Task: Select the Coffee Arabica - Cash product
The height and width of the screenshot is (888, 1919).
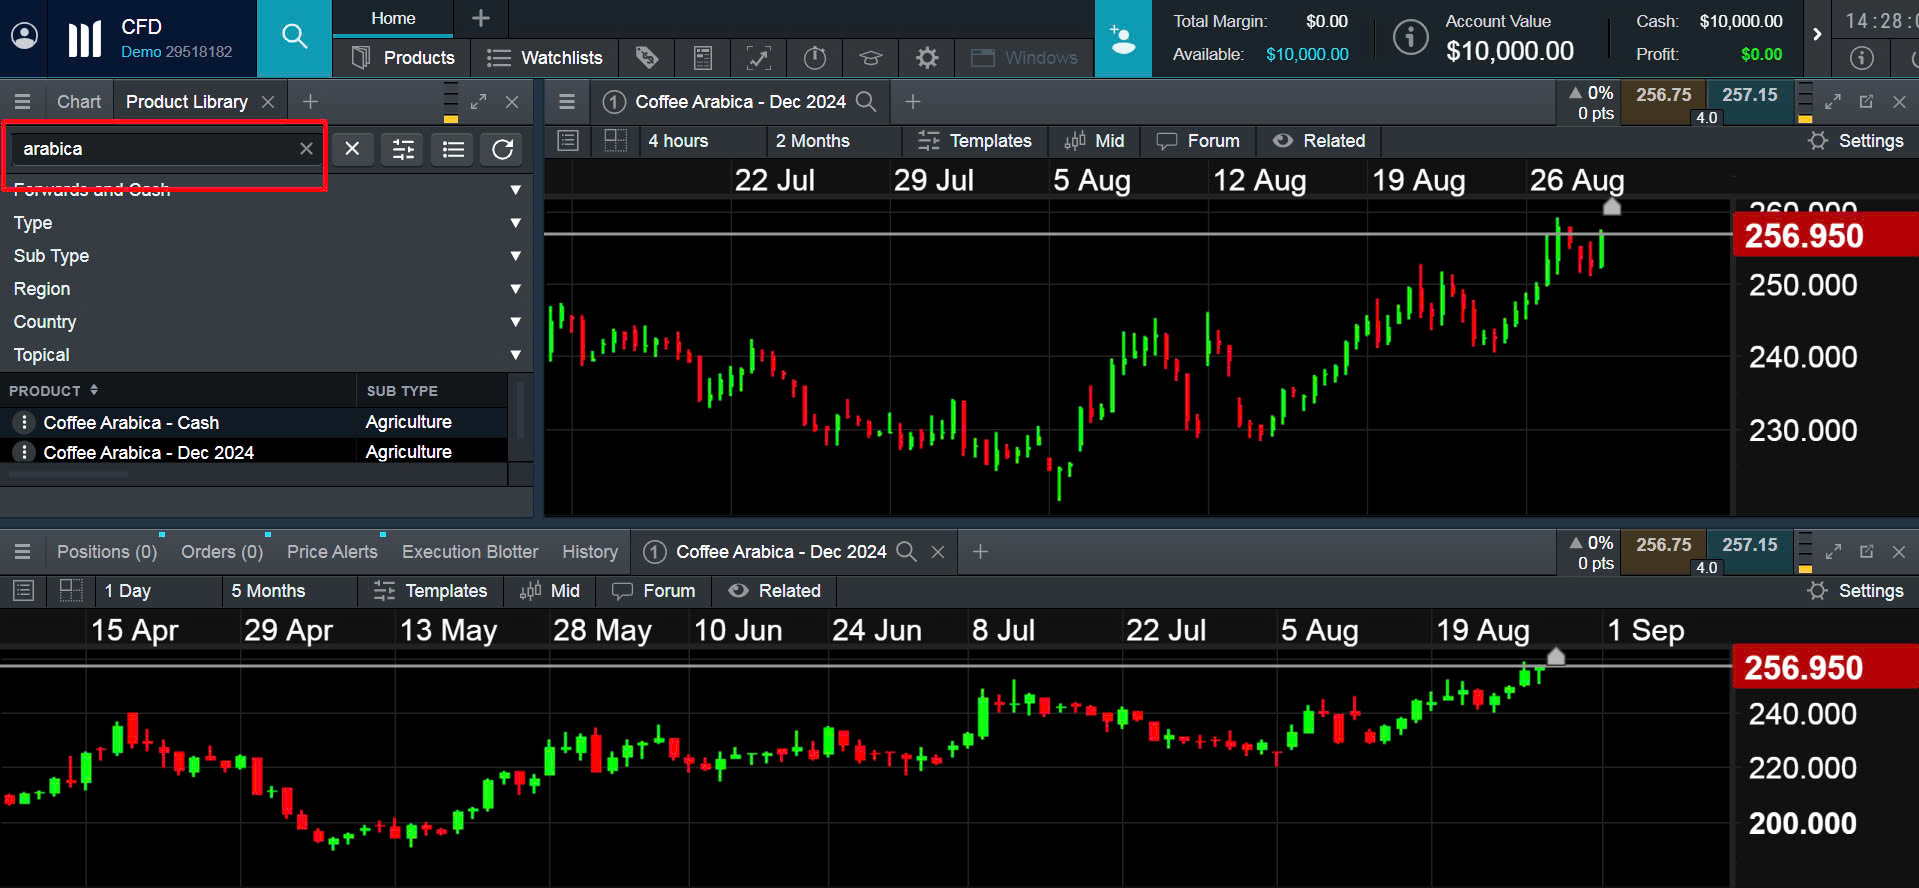Action: 131,423
